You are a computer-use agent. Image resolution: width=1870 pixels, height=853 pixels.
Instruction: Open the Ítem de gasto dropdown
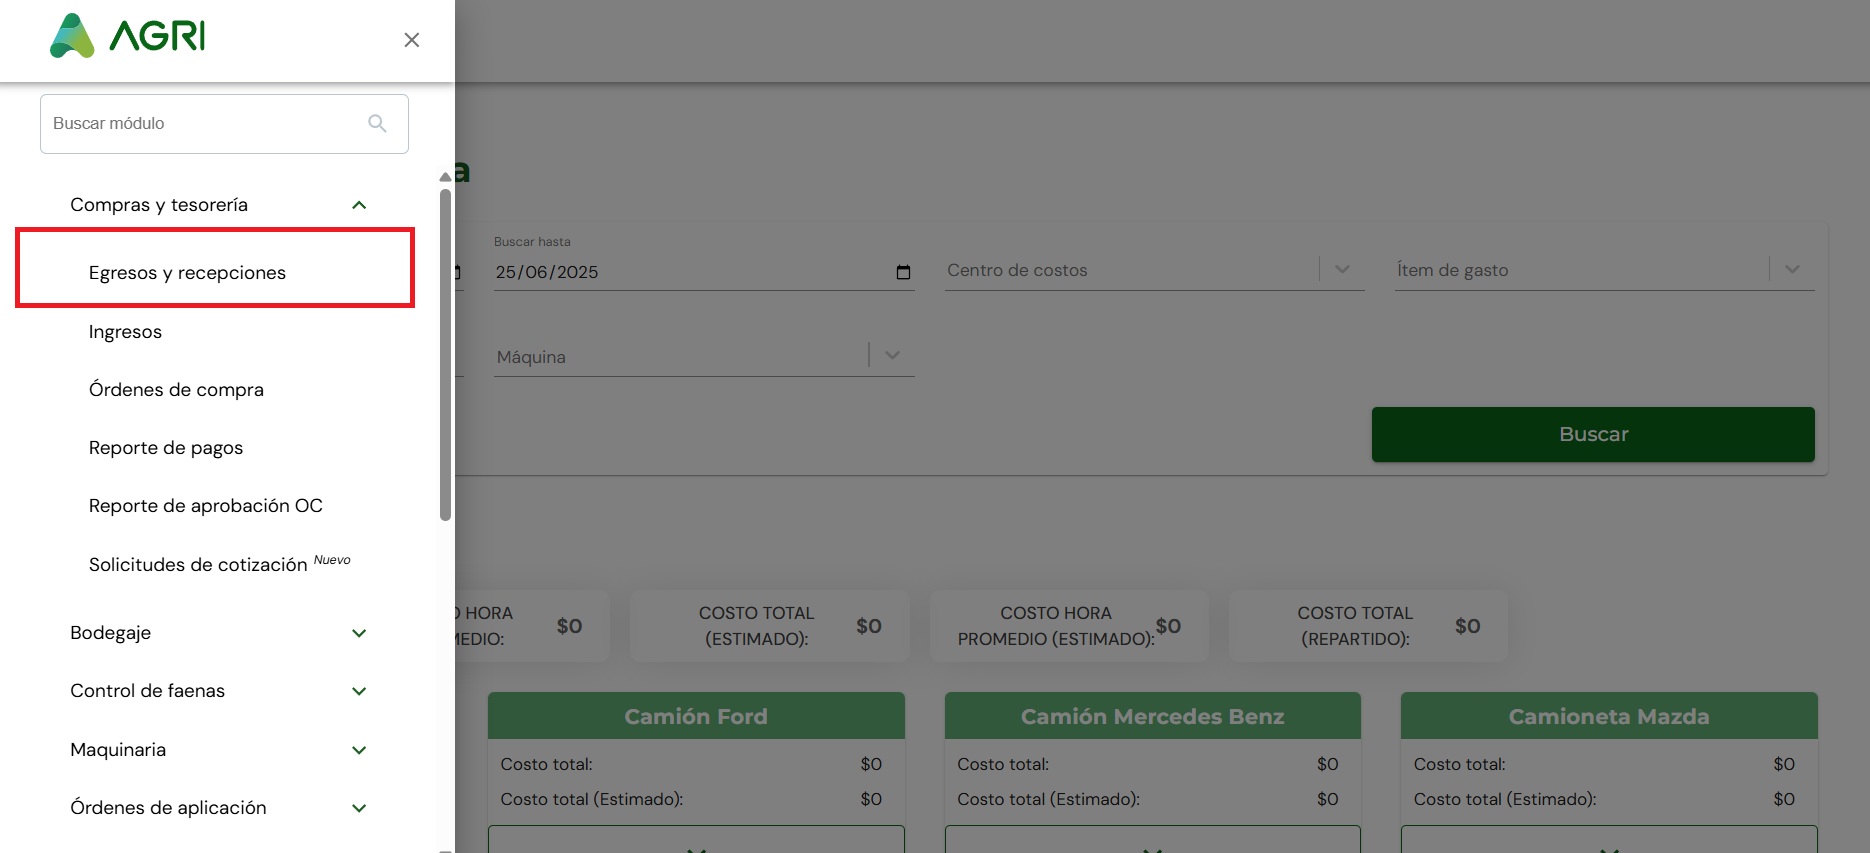coord(1605,270)
